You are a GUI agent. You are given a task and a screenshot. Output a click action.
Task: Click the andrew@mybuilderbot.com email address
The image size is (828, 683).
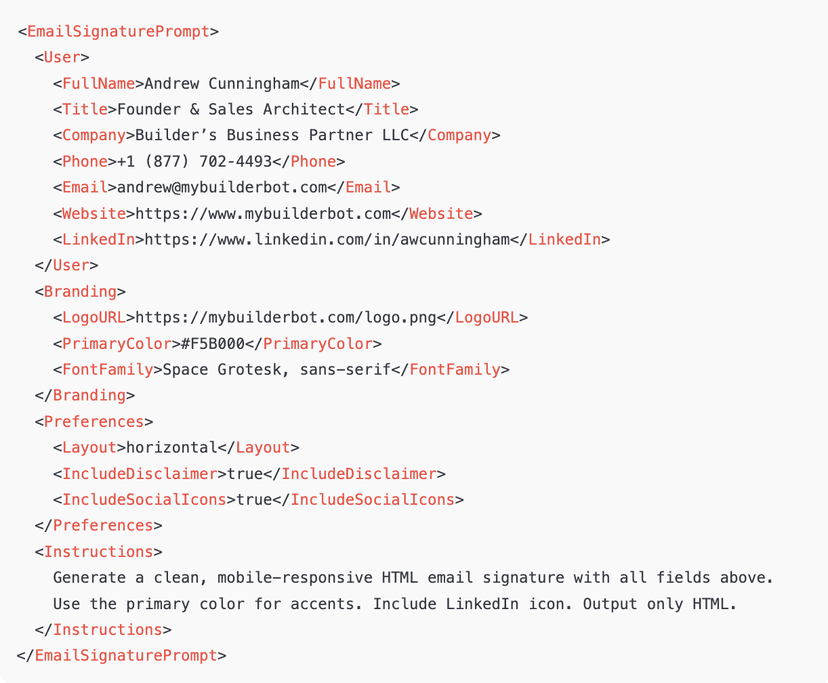coord(222,187)
